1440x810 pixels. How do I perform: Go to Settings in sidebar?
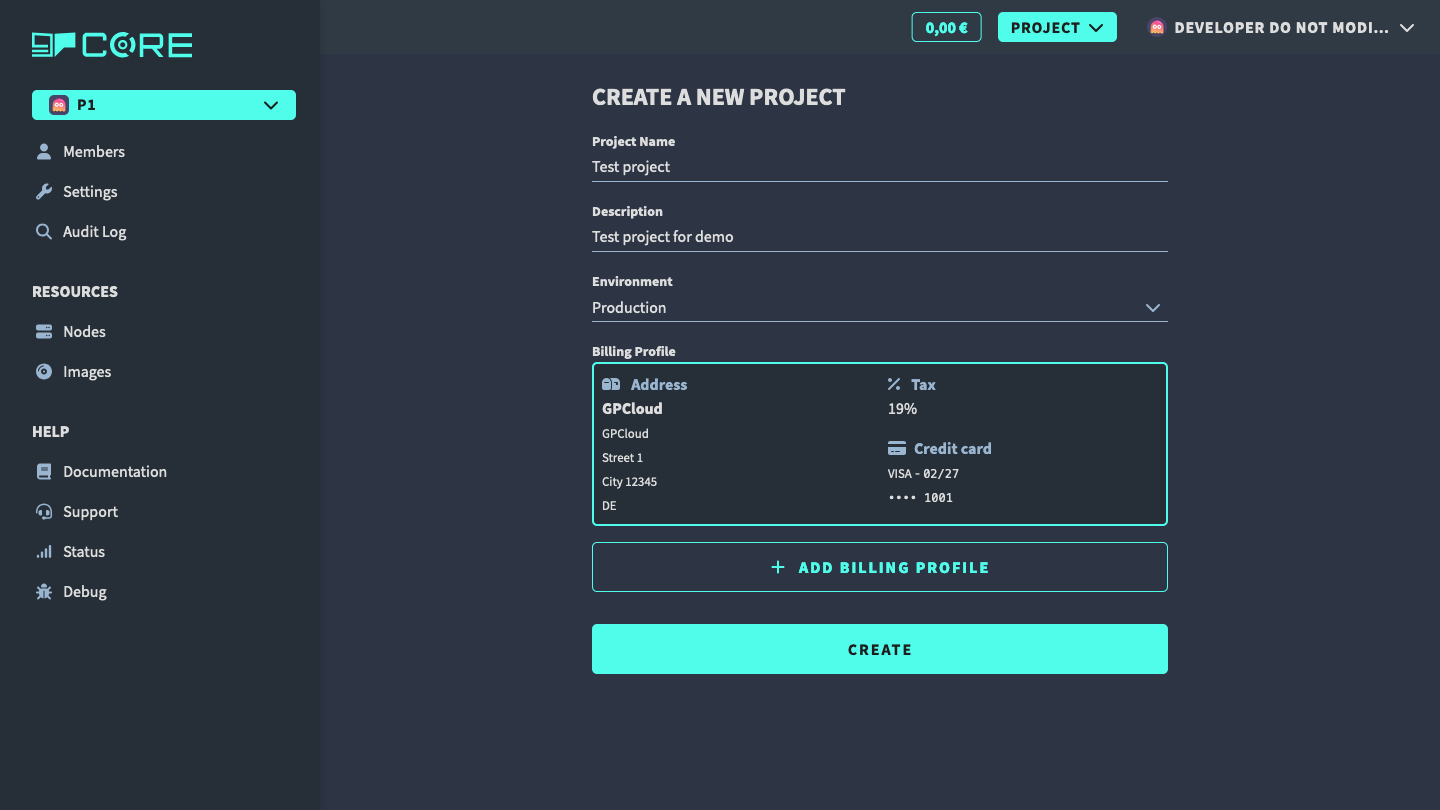click(90, 192)
